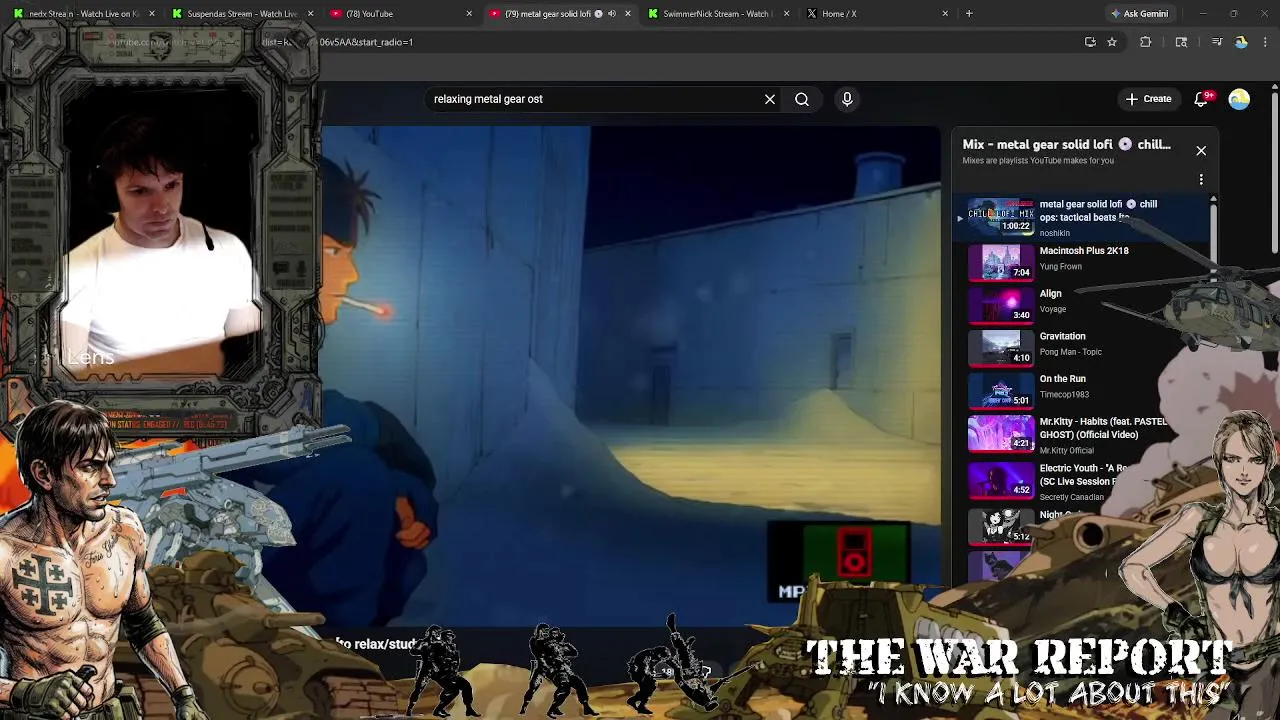This screenshot has width=1280, height=720.
Task: Click the magnifier search button beside the search box
Action: tap(802, 99)
